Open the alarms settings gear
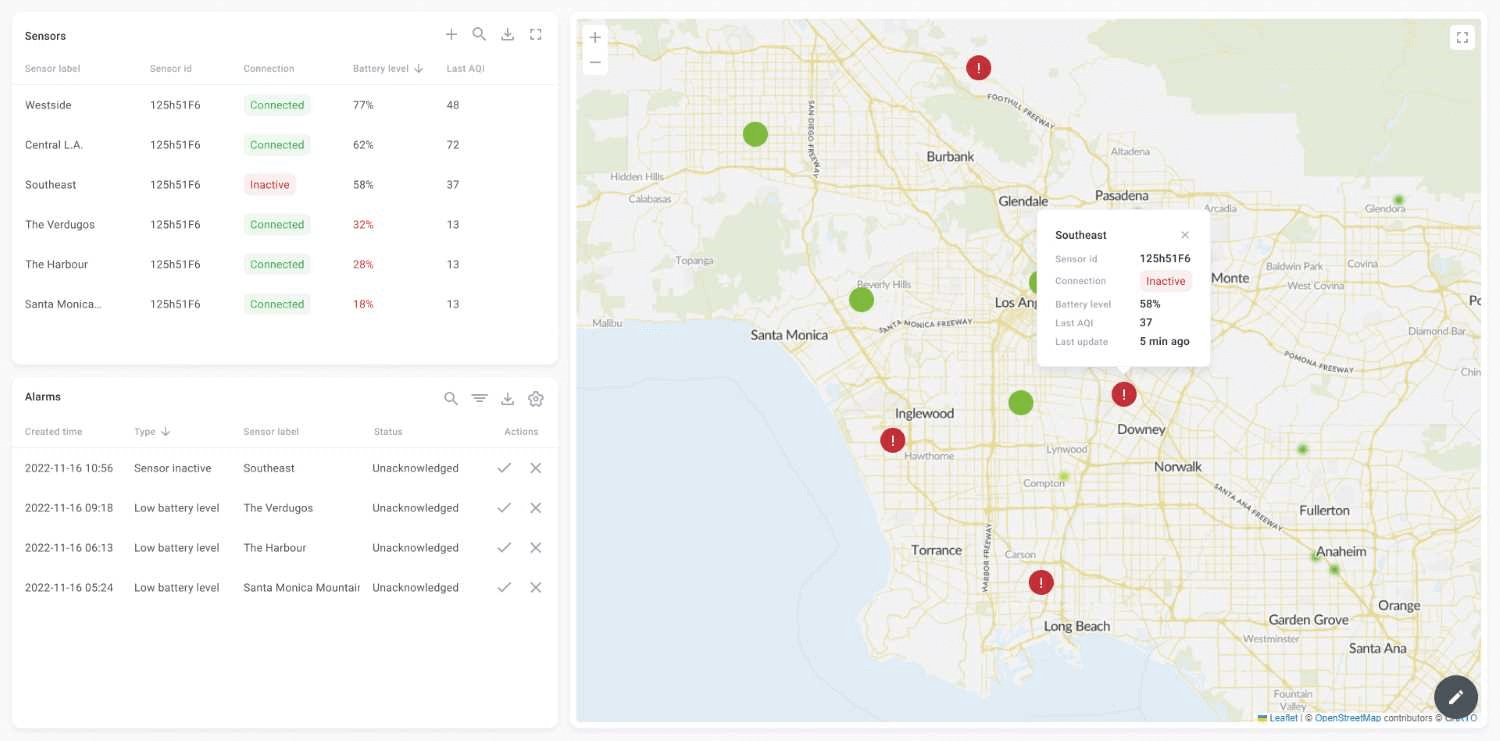 [535, 397]
